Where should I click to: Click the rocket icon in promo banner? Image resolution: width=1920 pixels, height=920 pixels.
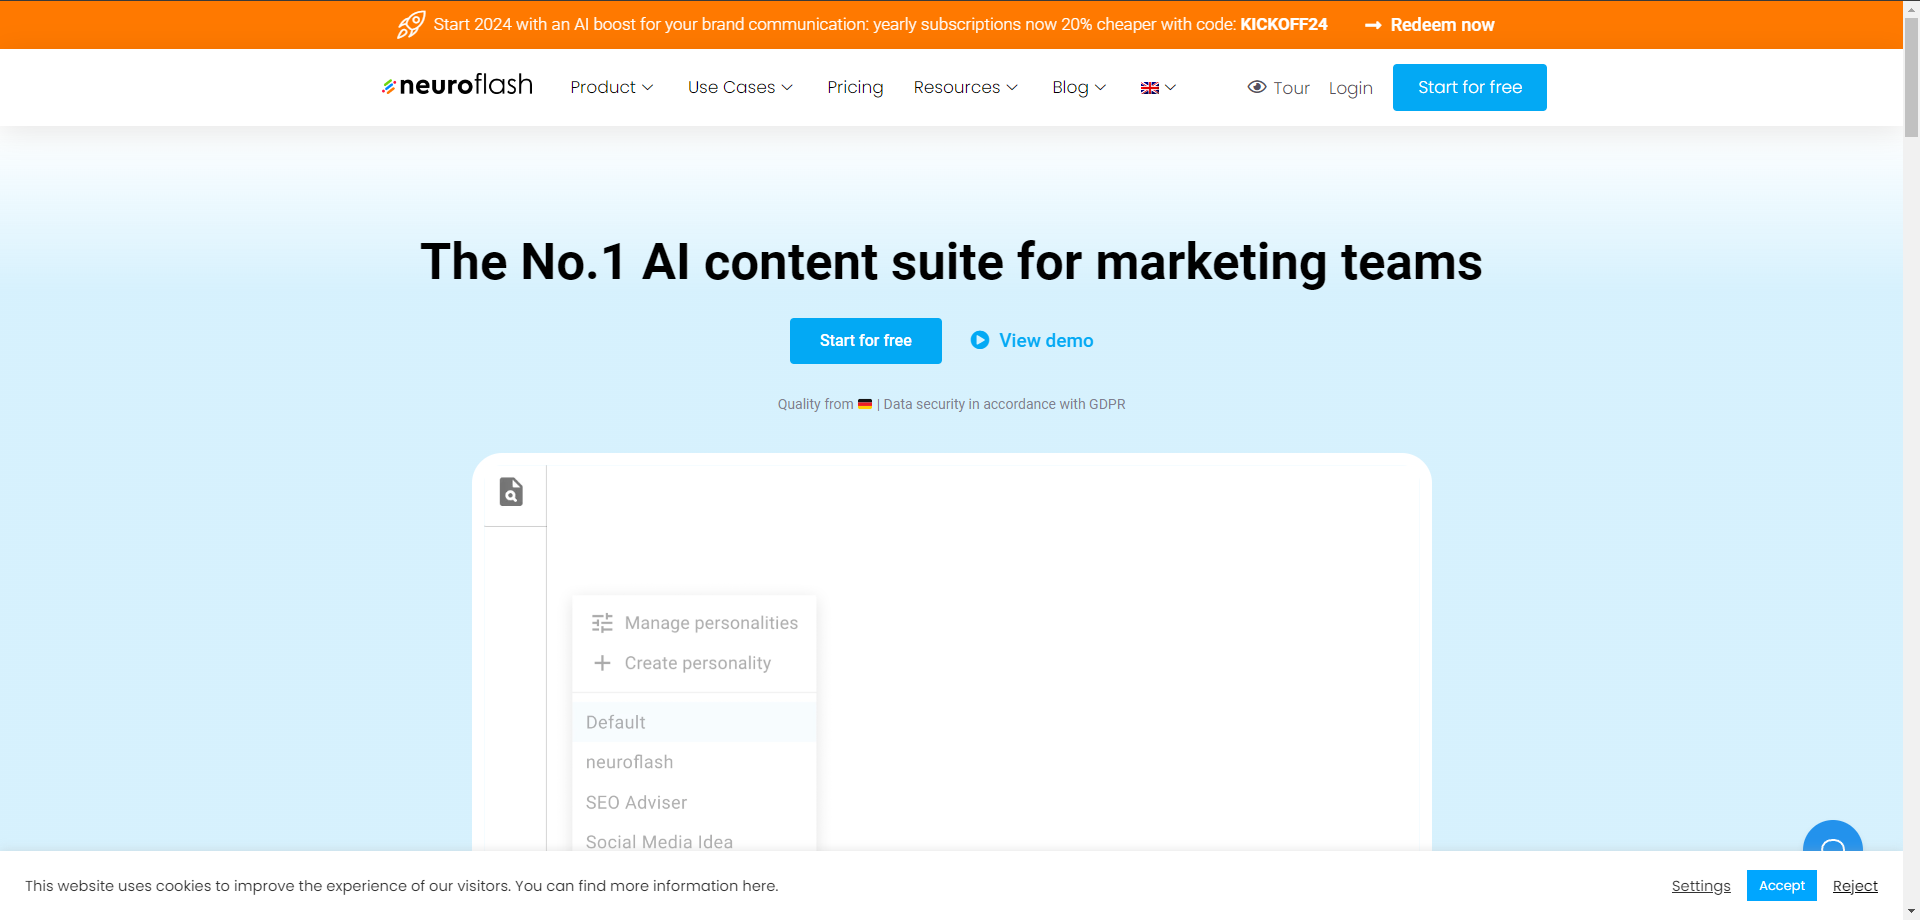point(411,25)
